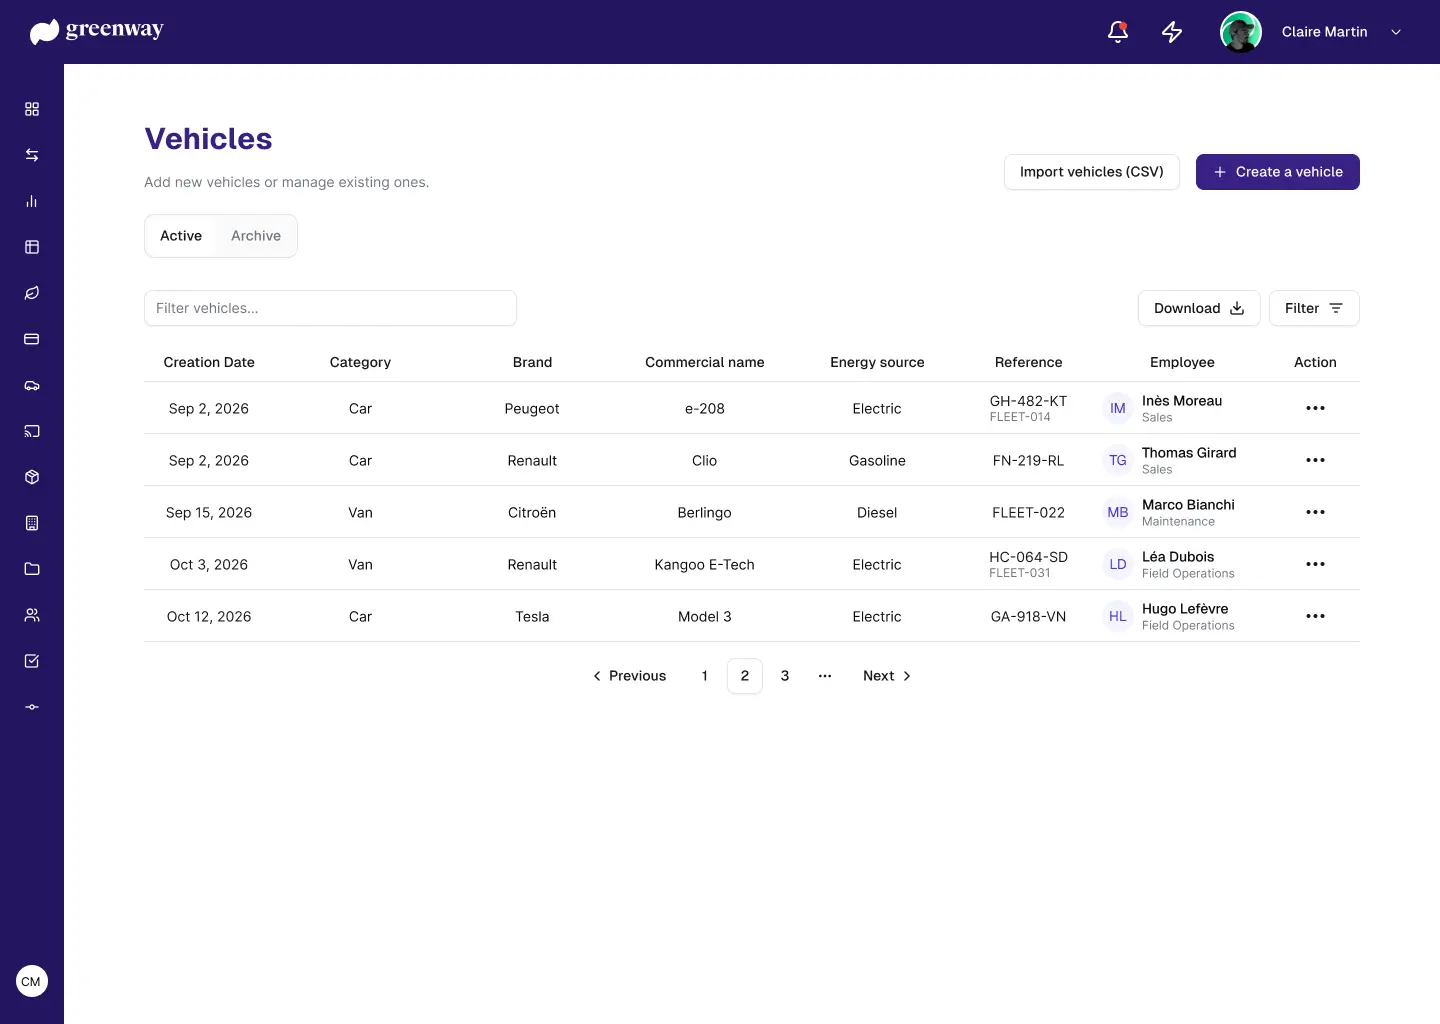Open the notifications bell
The height and width of the screenshot is (1024, 1440).
tap(1118, 32)
